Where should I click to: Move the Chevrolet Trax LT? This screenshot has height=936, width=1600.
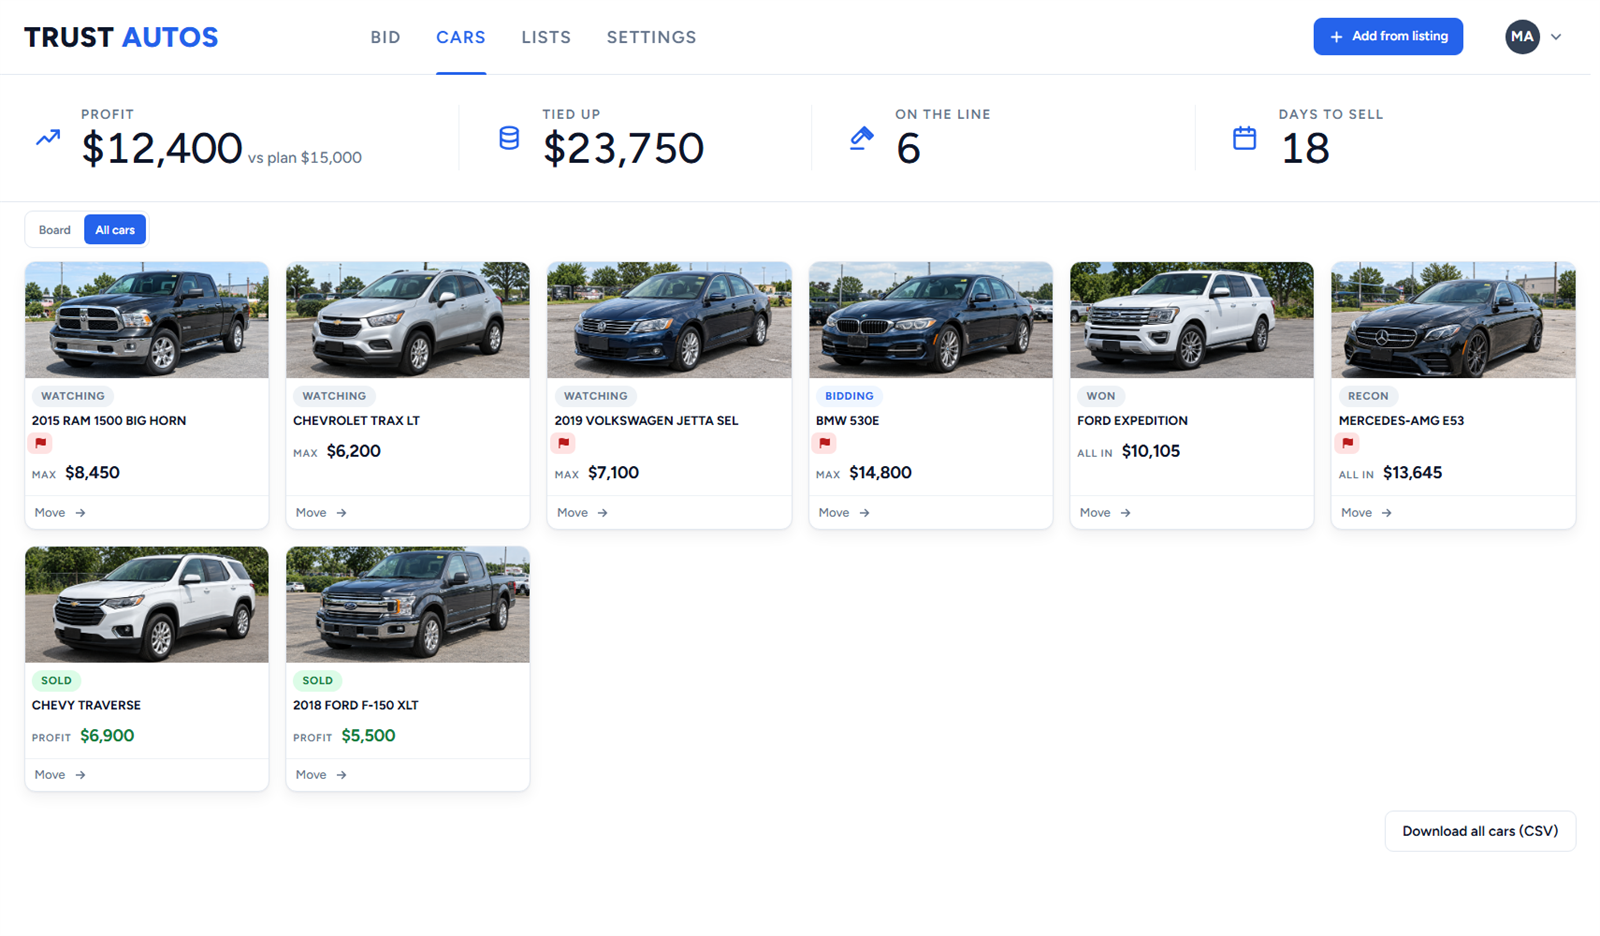coord(321,512)
